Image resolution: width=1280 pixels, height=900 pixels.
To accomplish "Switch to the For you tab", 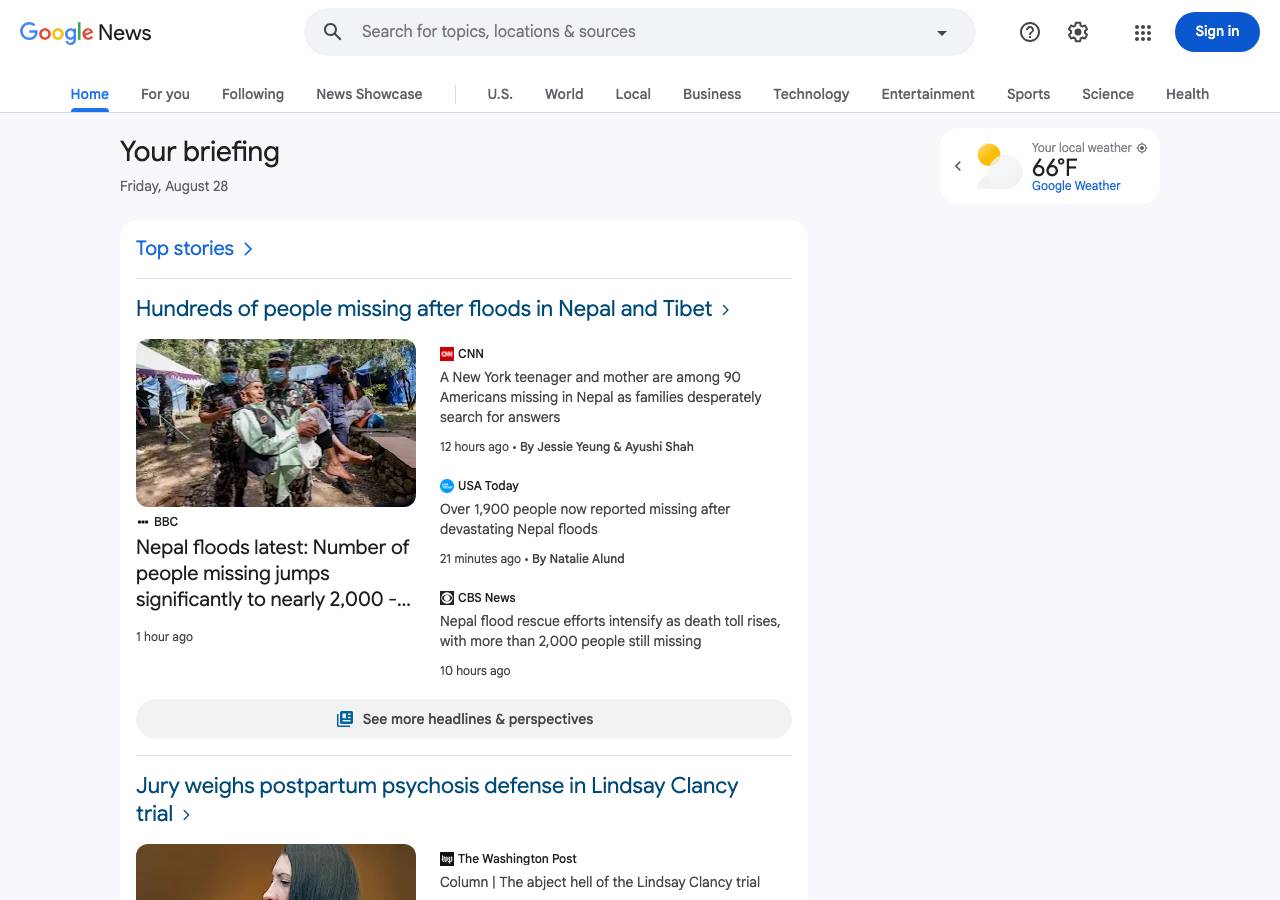I will click(x=165, y=94).
